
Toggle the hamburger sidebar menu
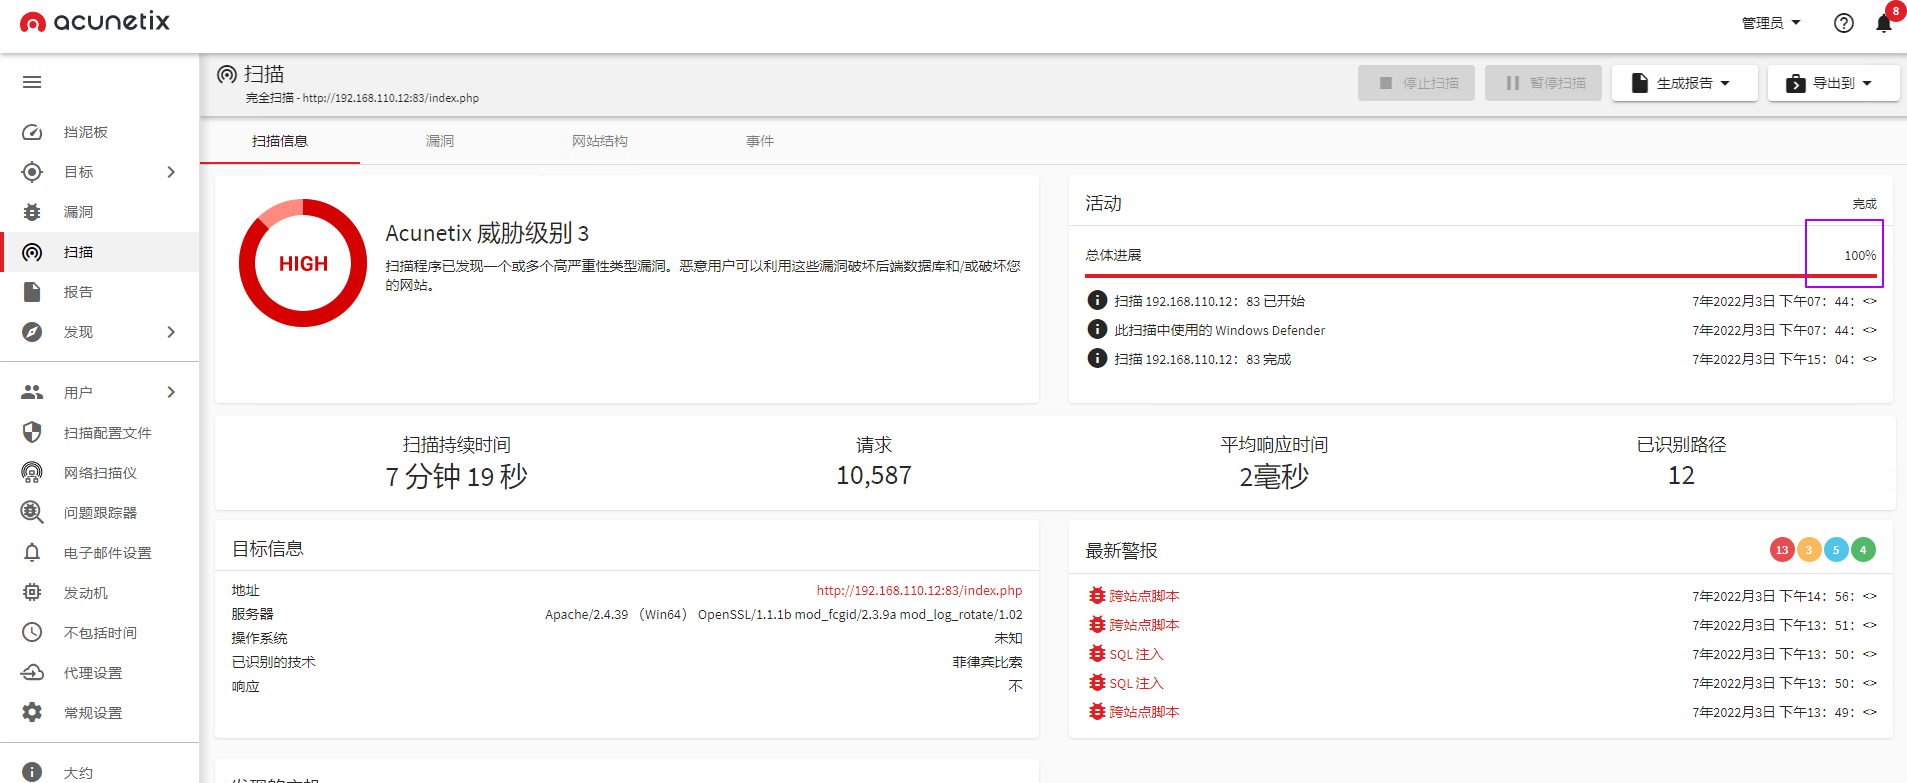pos(32,82)
